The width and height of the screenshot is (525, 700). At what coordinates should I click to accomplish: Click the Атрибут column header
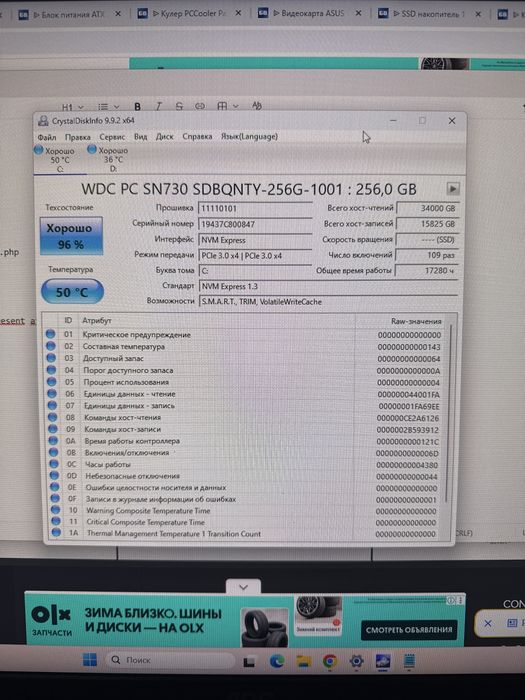point(97,321)
